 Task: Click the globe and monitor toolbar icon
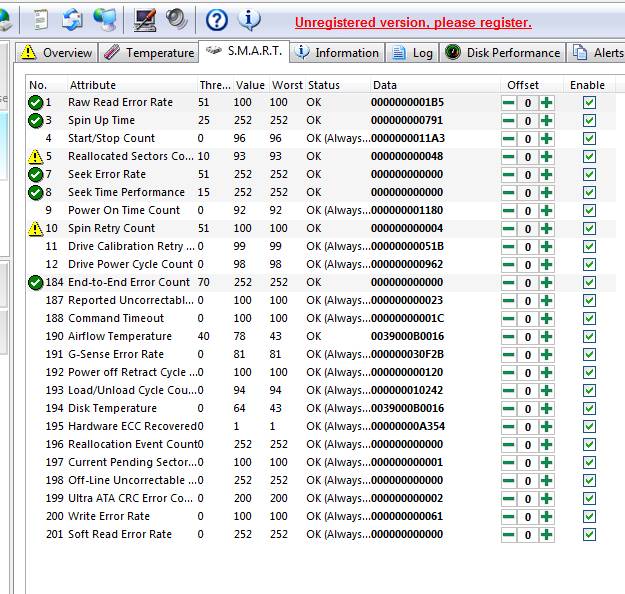pos(105,20)
